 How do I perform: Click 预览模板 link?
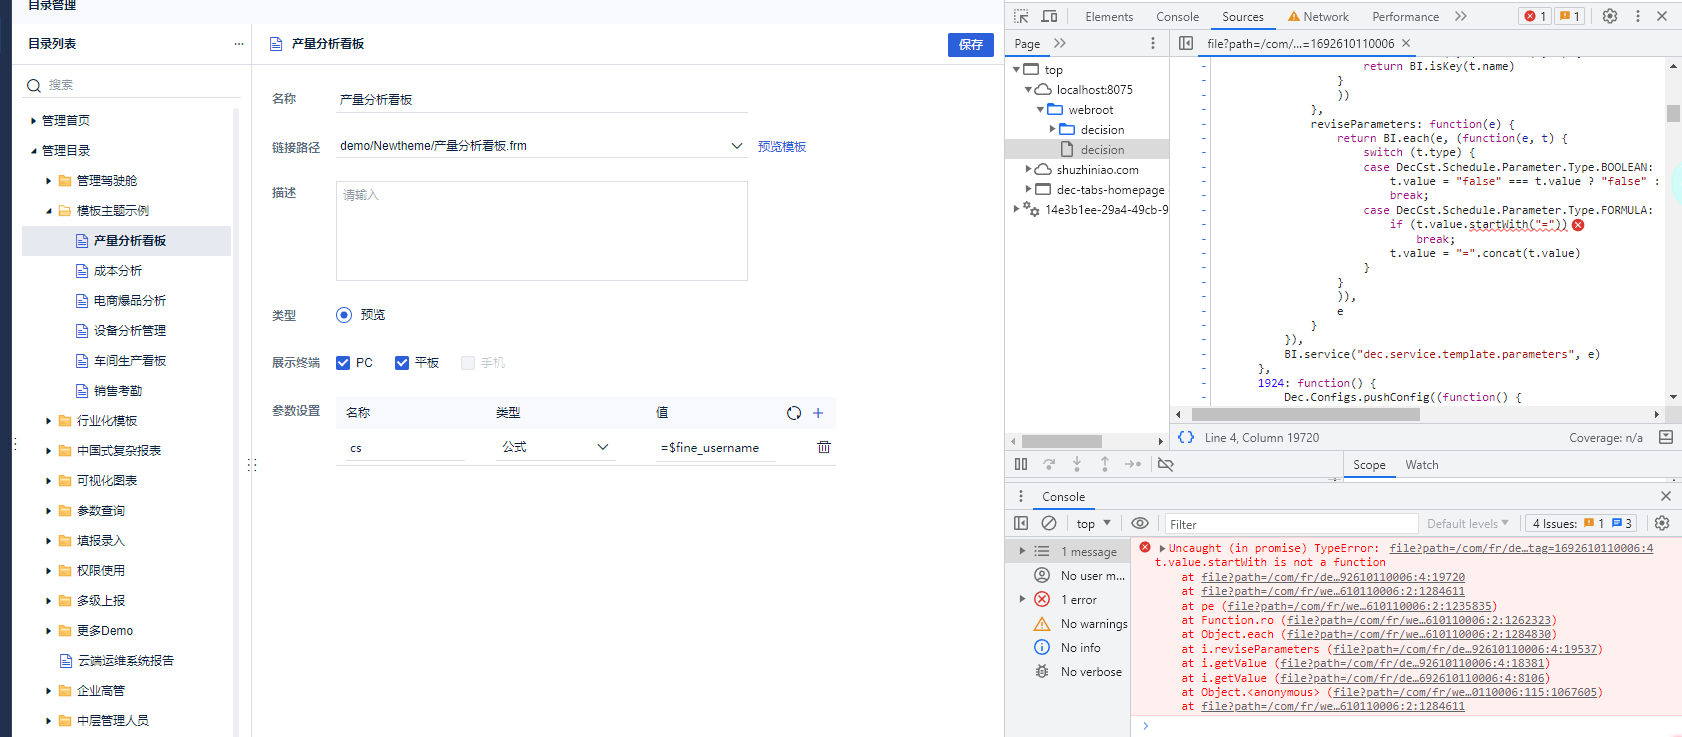tap(782, 147)
